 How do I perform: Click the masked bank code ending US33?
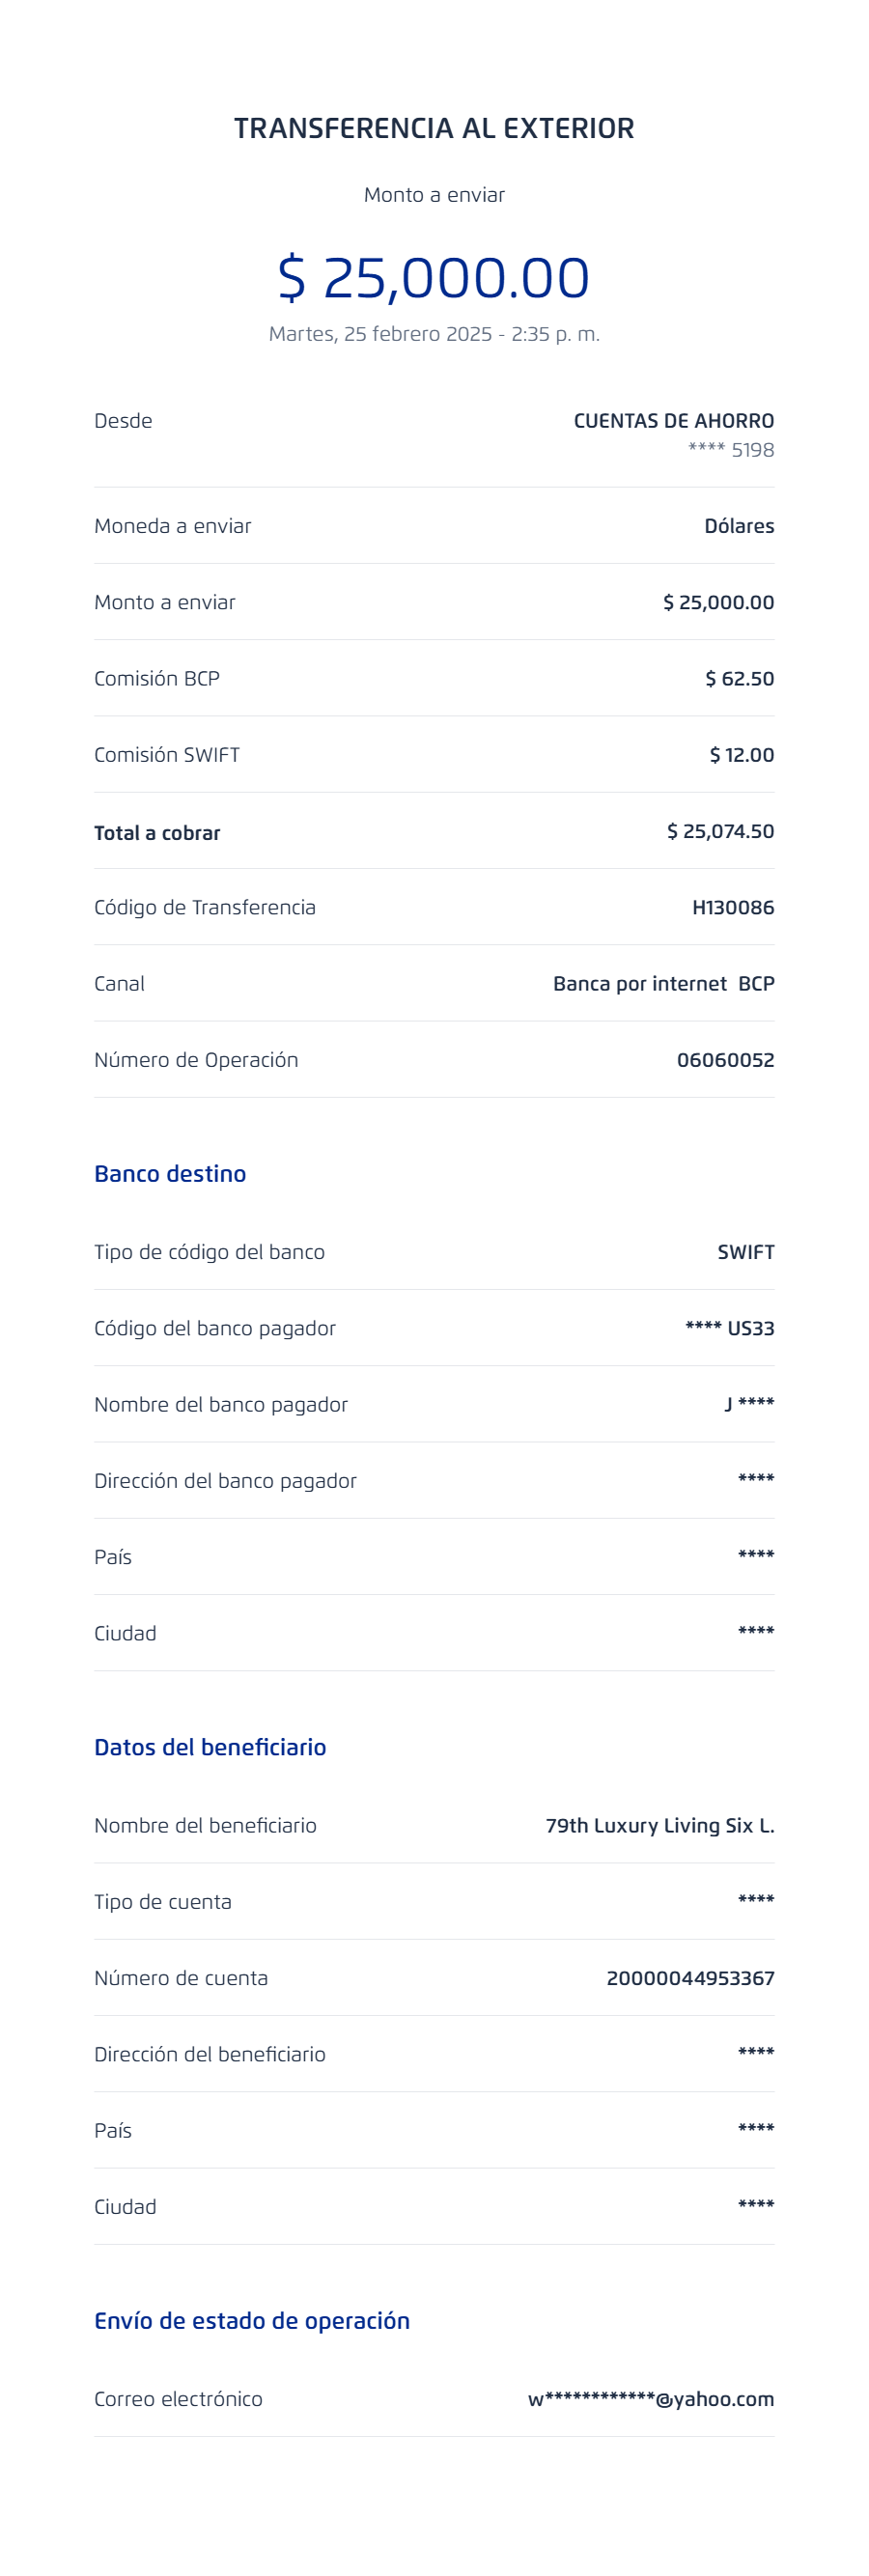[x=729, y=1328]
